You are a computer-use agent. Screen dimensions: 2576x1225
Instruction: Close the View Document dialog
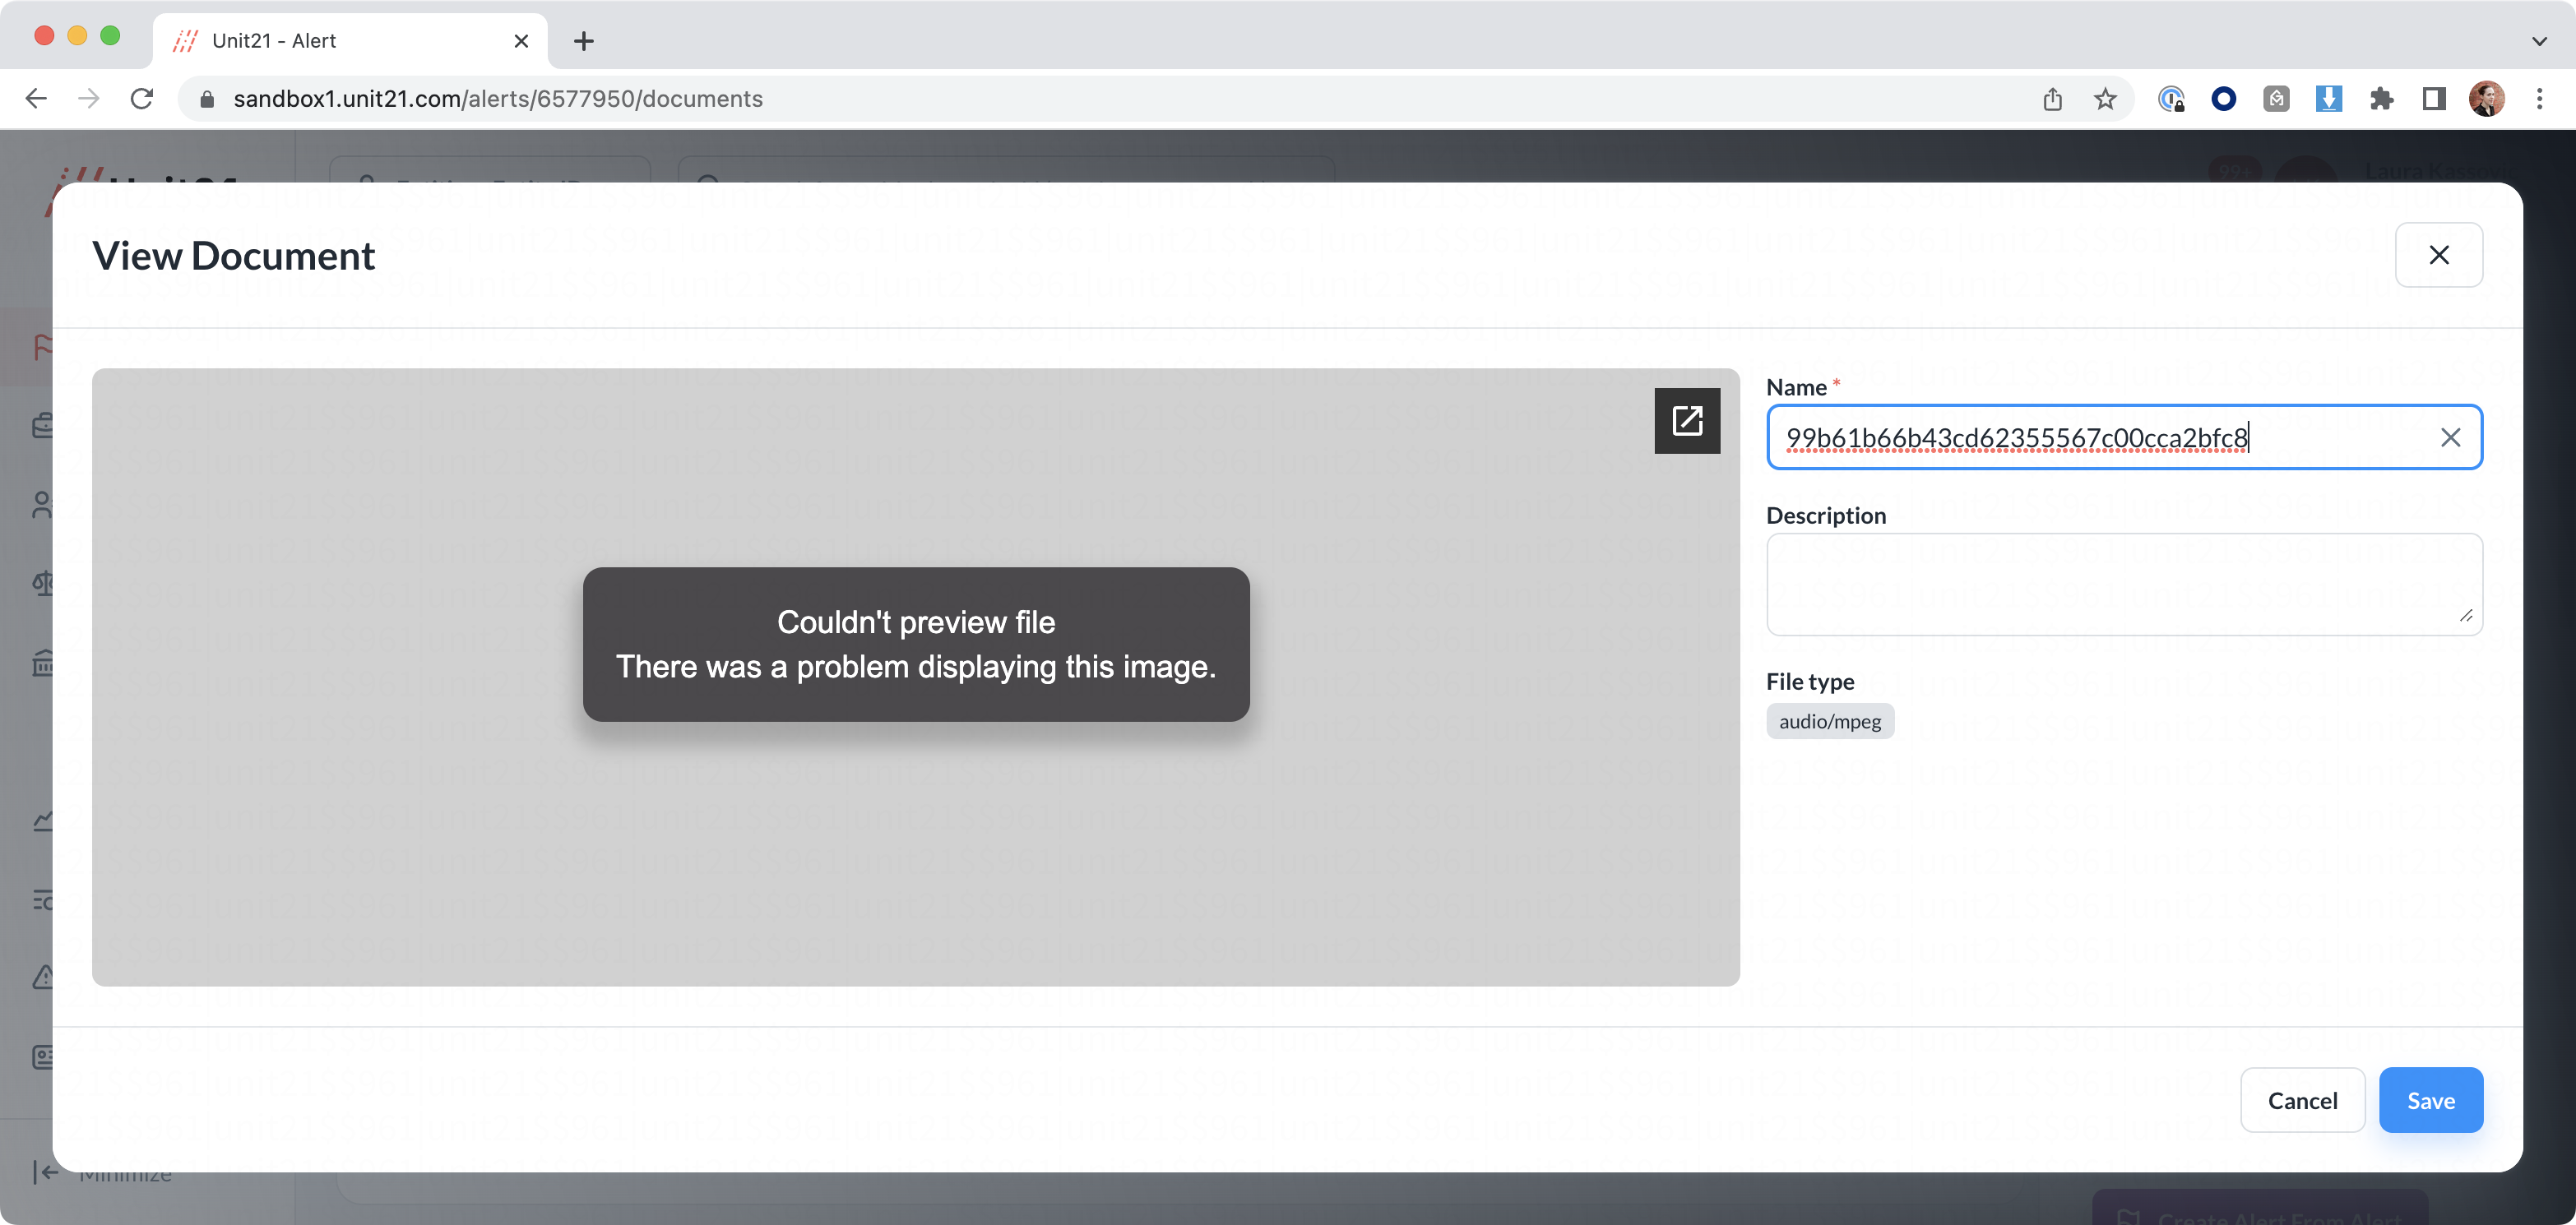2438,256
